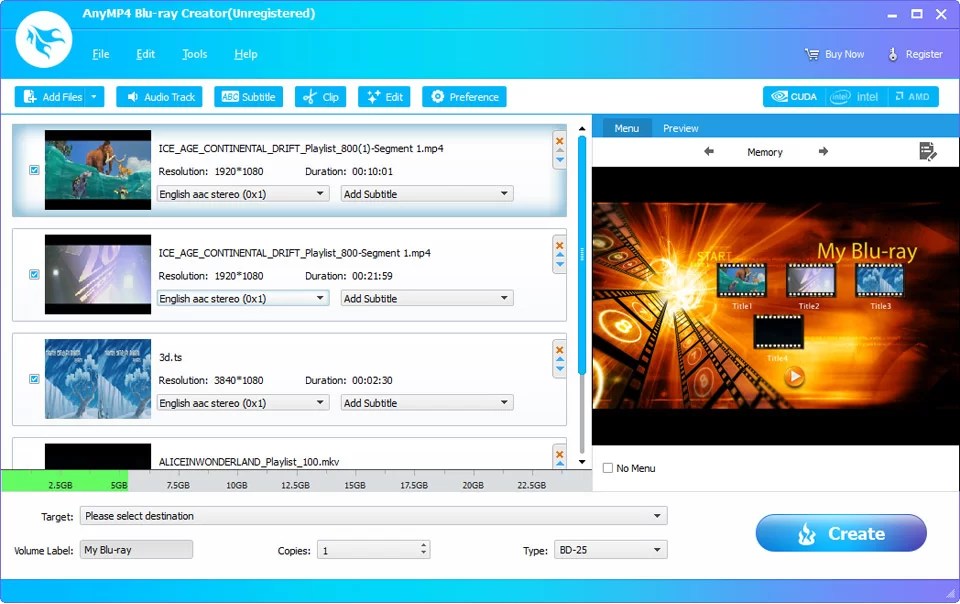Open the Clip tool
The width and height of the screenshot is (960, 604).
(320, 96)
